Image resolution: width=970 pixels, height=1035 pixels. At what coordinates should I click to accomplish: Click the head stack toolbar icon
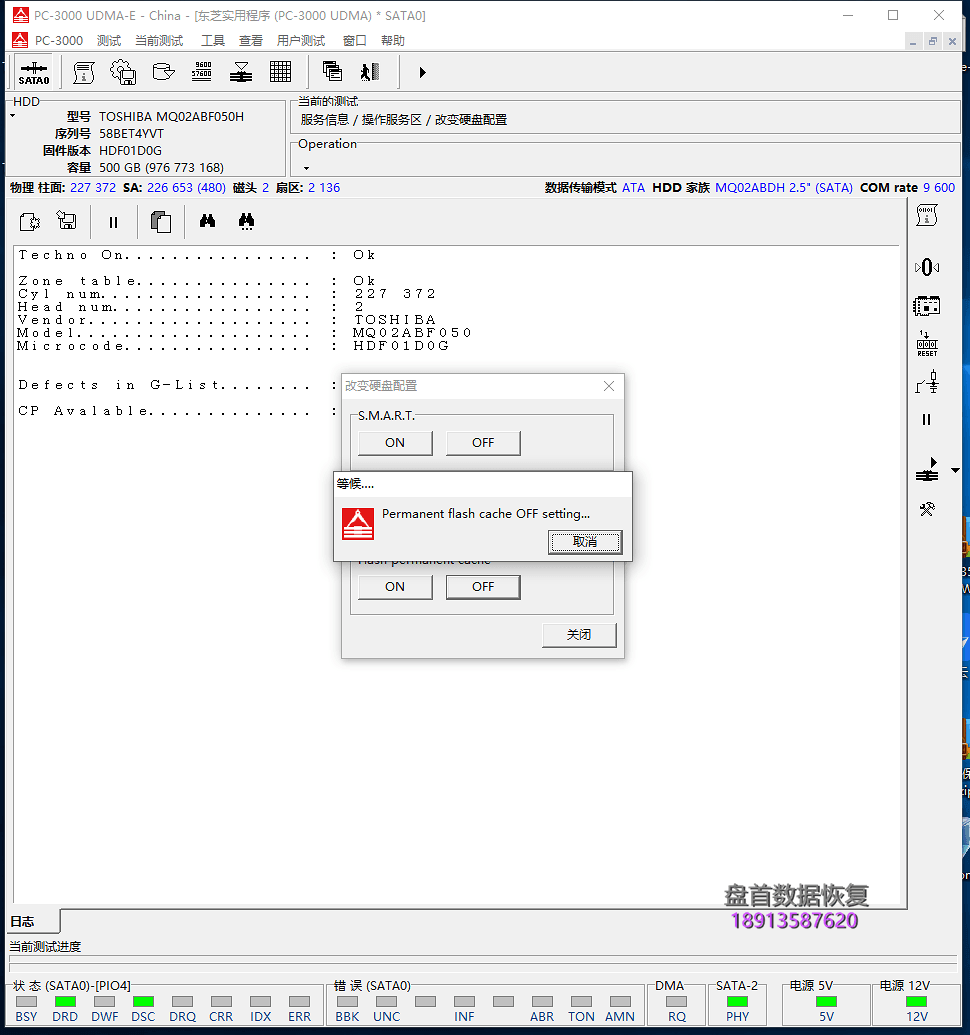[241, 72]
